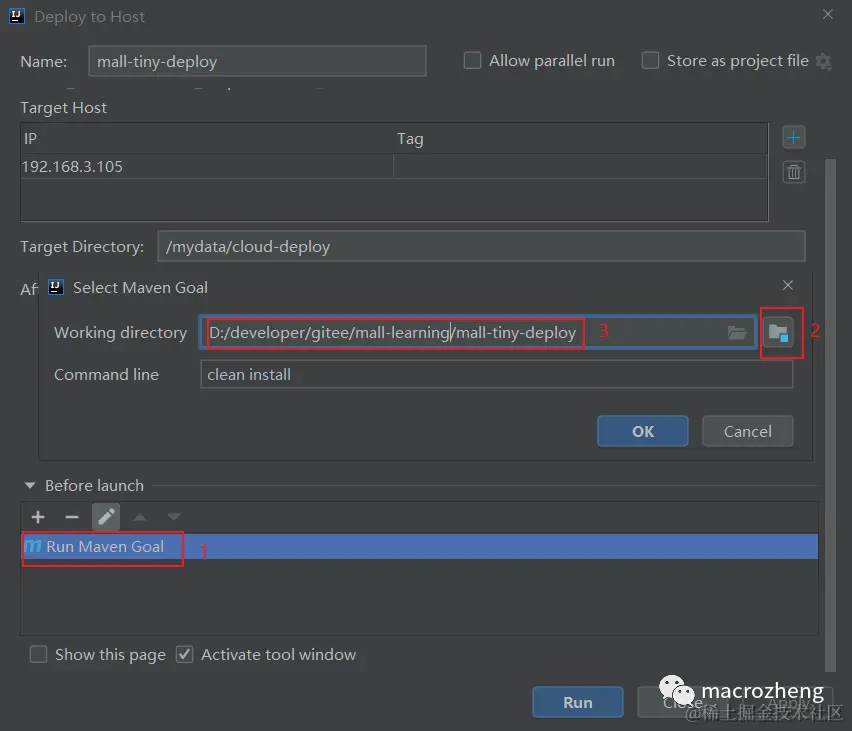The width and height of the screenshot is (852, 731).
Task: Click the Command line field
Action: click(496, 374)
